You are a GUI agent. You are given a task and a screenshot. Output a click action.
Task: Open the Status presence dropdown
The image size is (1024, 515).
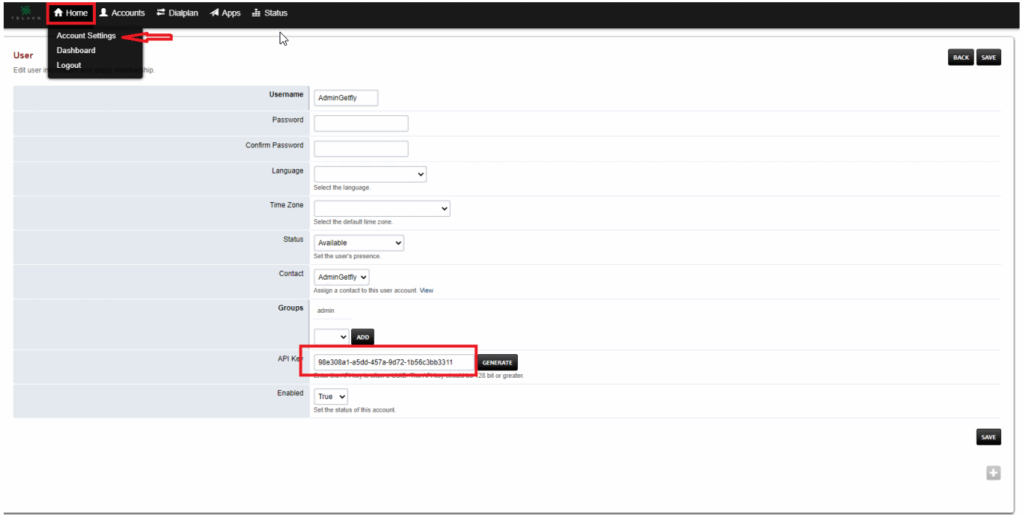point(359,243)
